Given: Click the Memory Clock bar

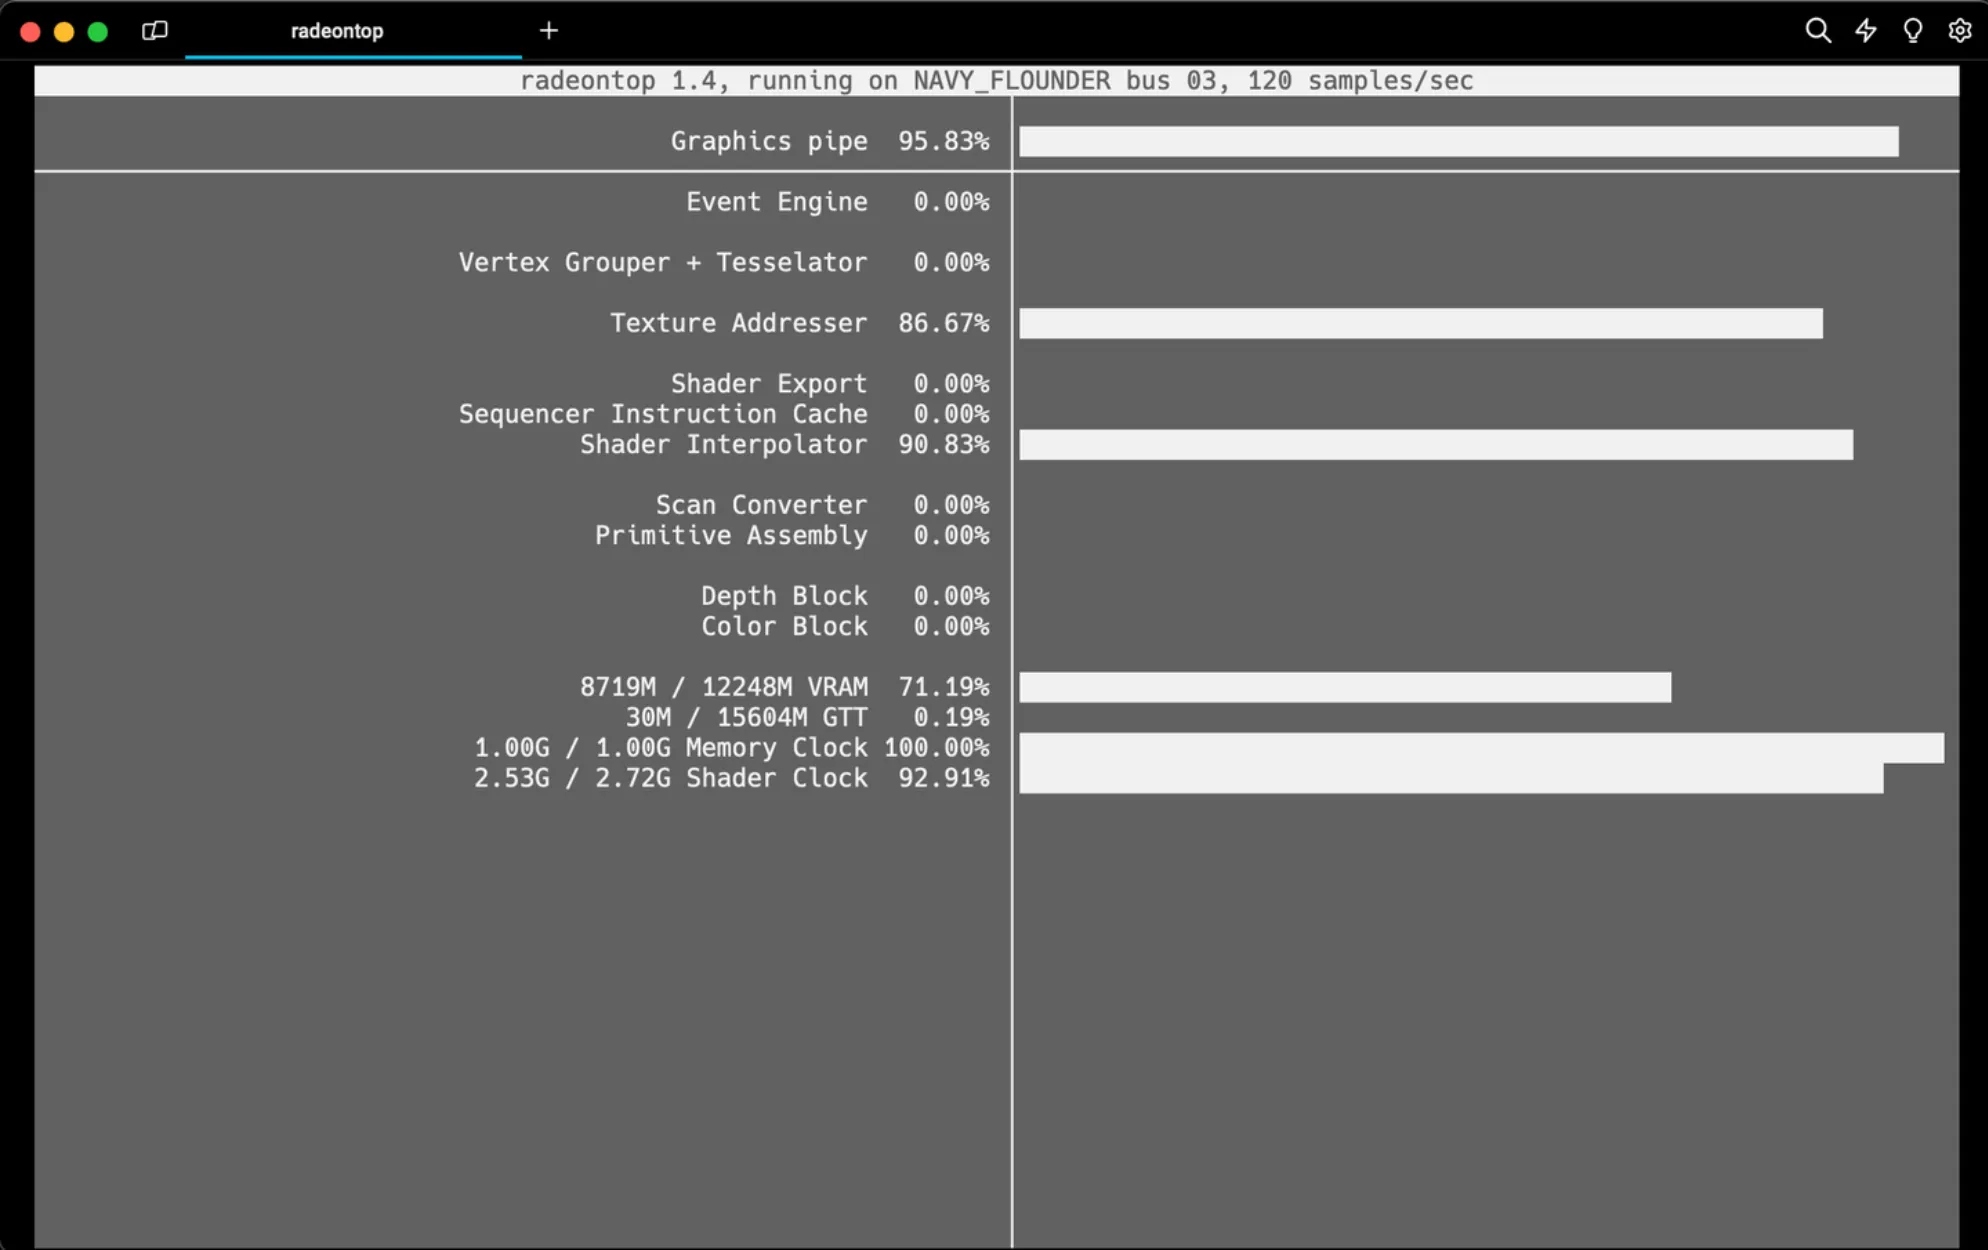Looking at the screenshot, I should pyautogui.click(x=1482, y=748).
